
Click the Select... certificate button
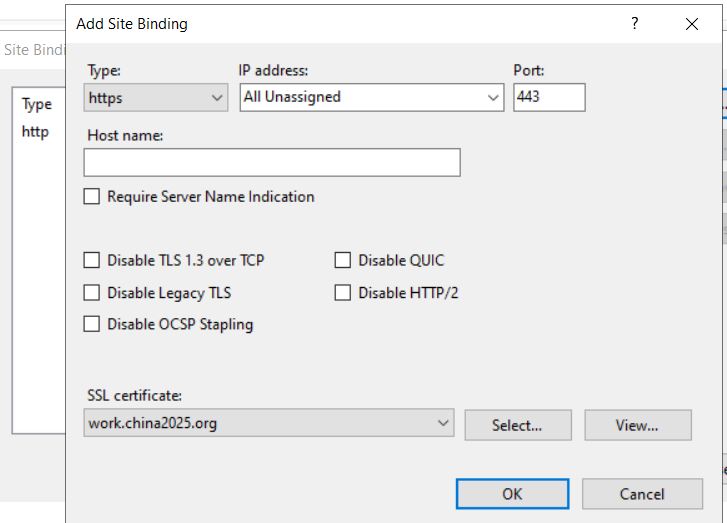[x=518, y=425]
